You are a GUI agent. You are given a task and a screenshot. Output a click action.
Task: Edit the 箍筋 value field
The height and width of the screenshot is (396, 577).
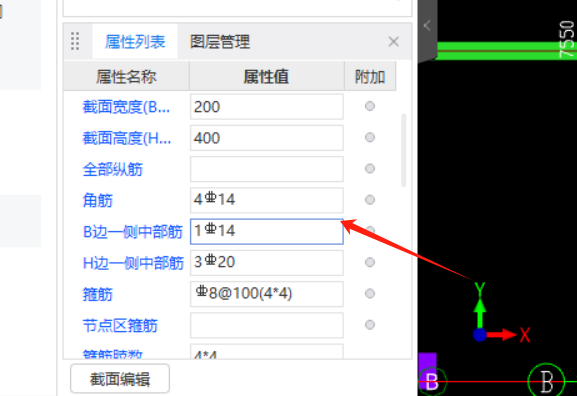coord(267,294)
